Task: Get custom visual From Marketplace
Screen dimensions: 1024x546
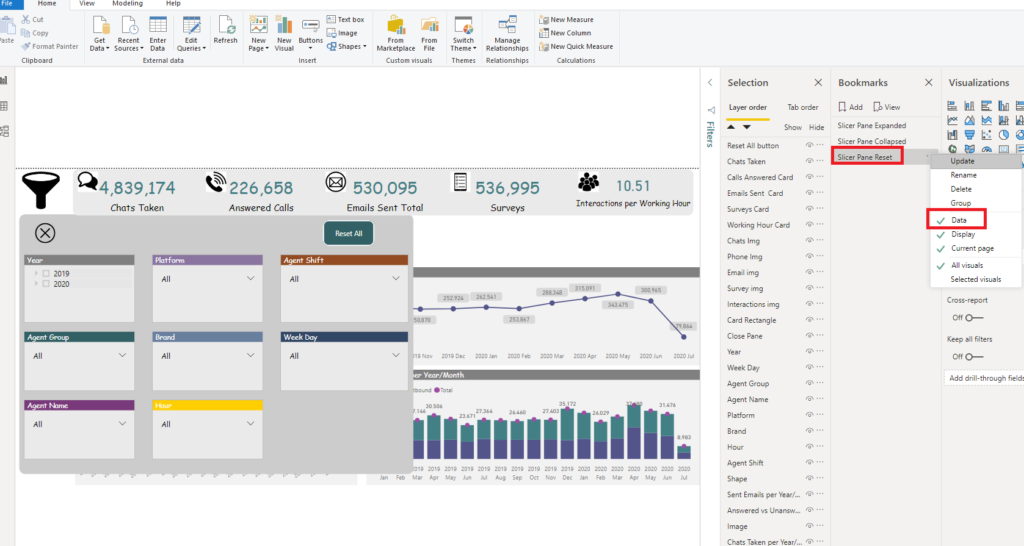Action: [396, 34]
